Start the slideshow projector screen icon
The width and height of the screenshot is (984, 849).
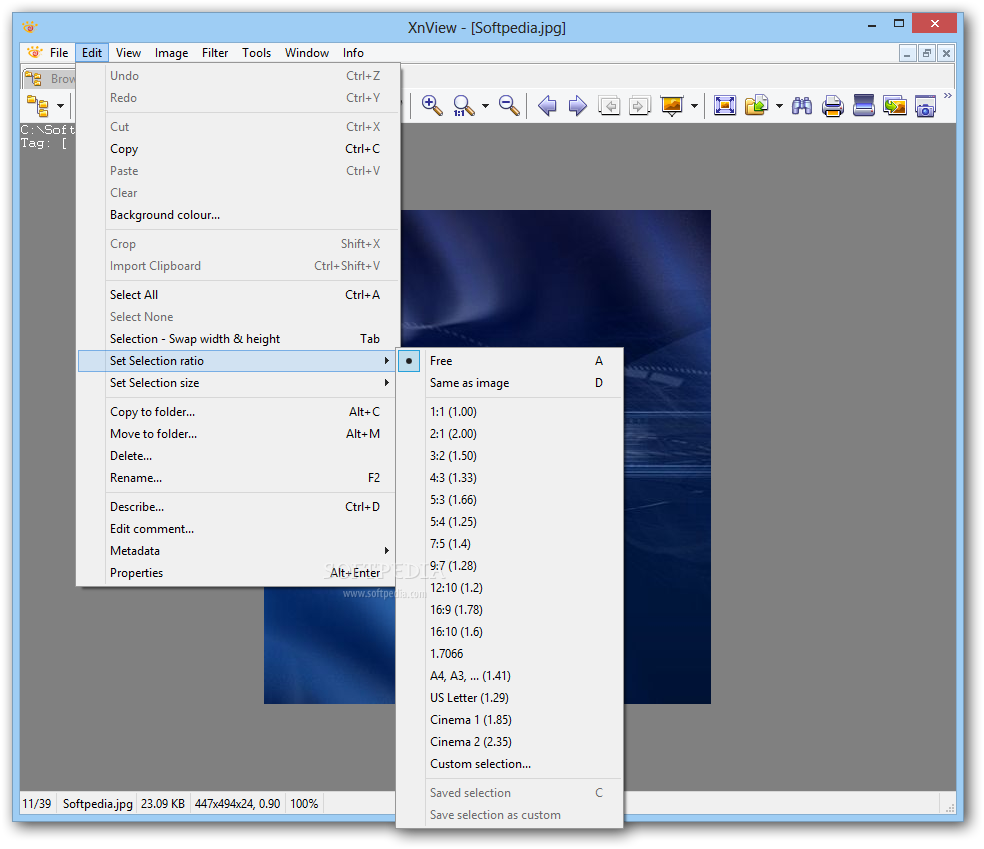[671, 105]
